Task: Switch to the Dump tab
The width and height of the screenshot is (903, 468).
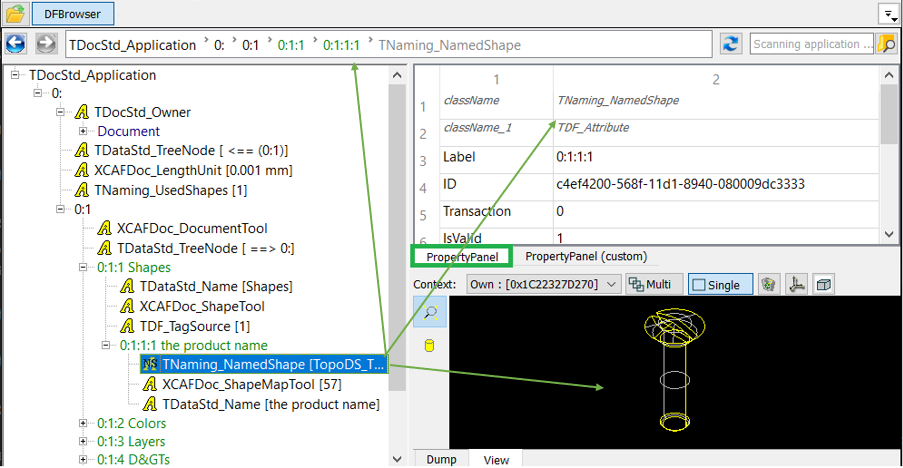Action: tap(442, 459)
